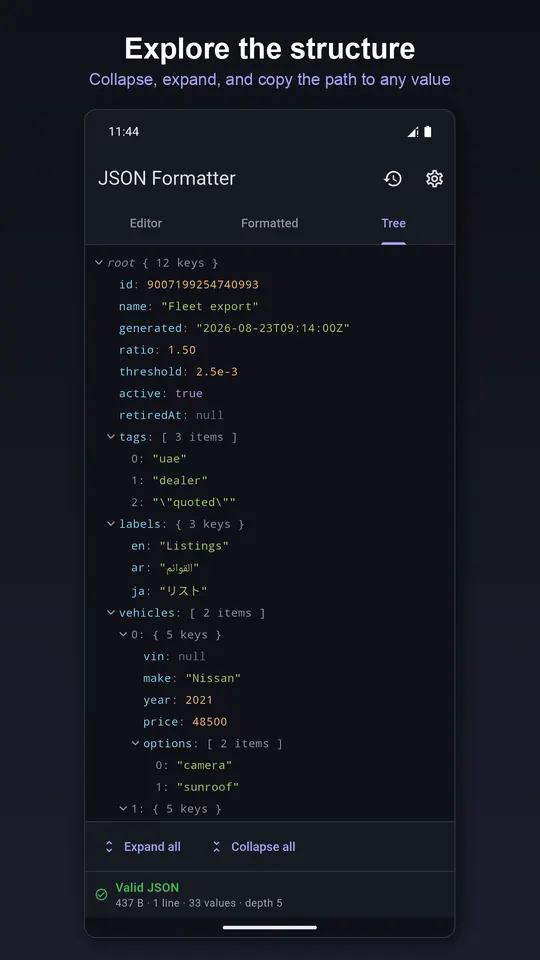Image resolution: width=540 pixels, height=960 pixels.
Task: Tap the bottom navigation handle bar
Action: (269, 928)
